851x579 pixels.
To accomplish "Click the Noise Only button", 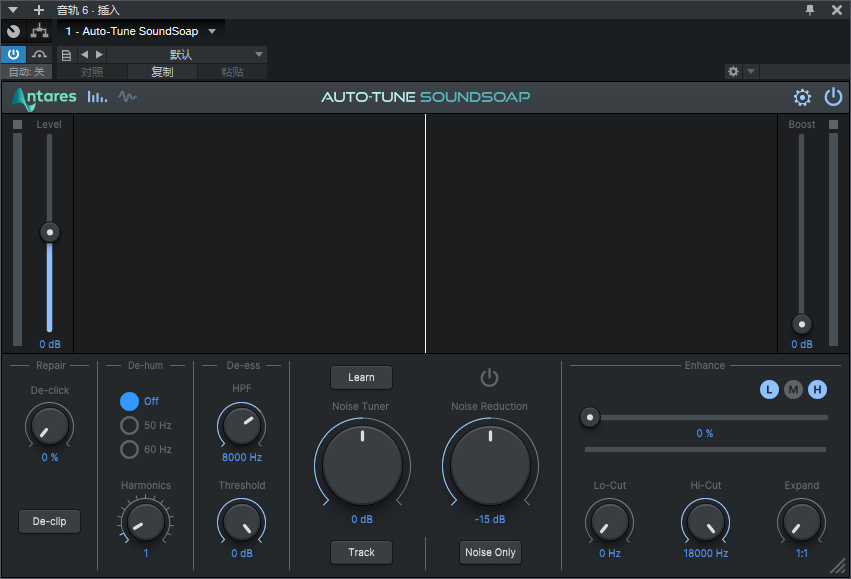I will [490, 552].
